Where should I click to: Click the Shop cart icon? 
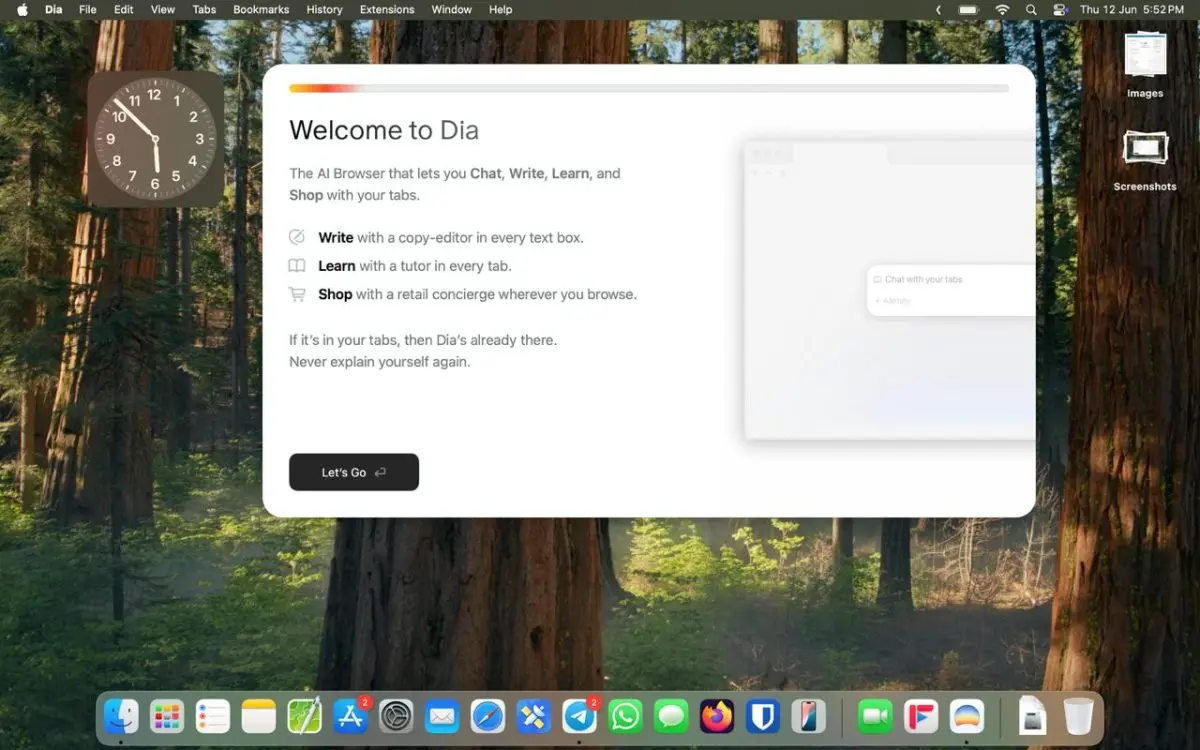click(x=297, y=294)
